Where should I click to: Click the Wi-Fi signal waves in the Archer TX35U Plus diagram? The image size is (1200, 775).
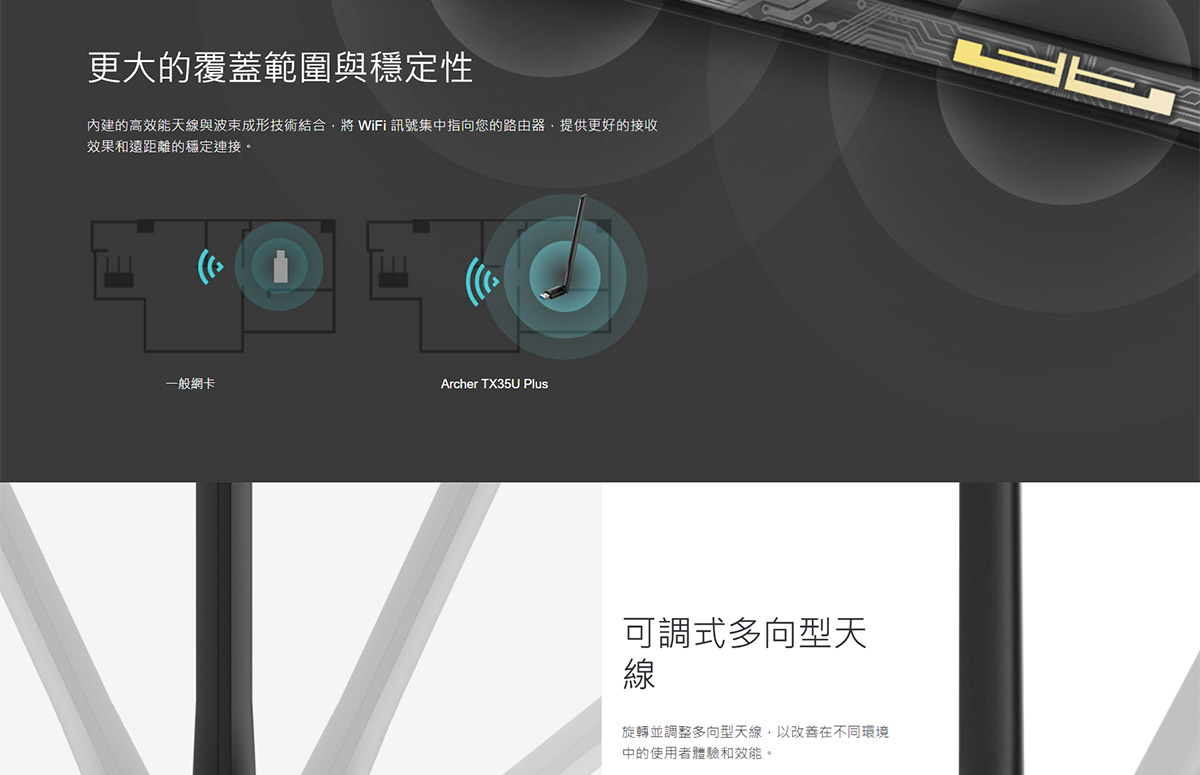tap(483, 280)
